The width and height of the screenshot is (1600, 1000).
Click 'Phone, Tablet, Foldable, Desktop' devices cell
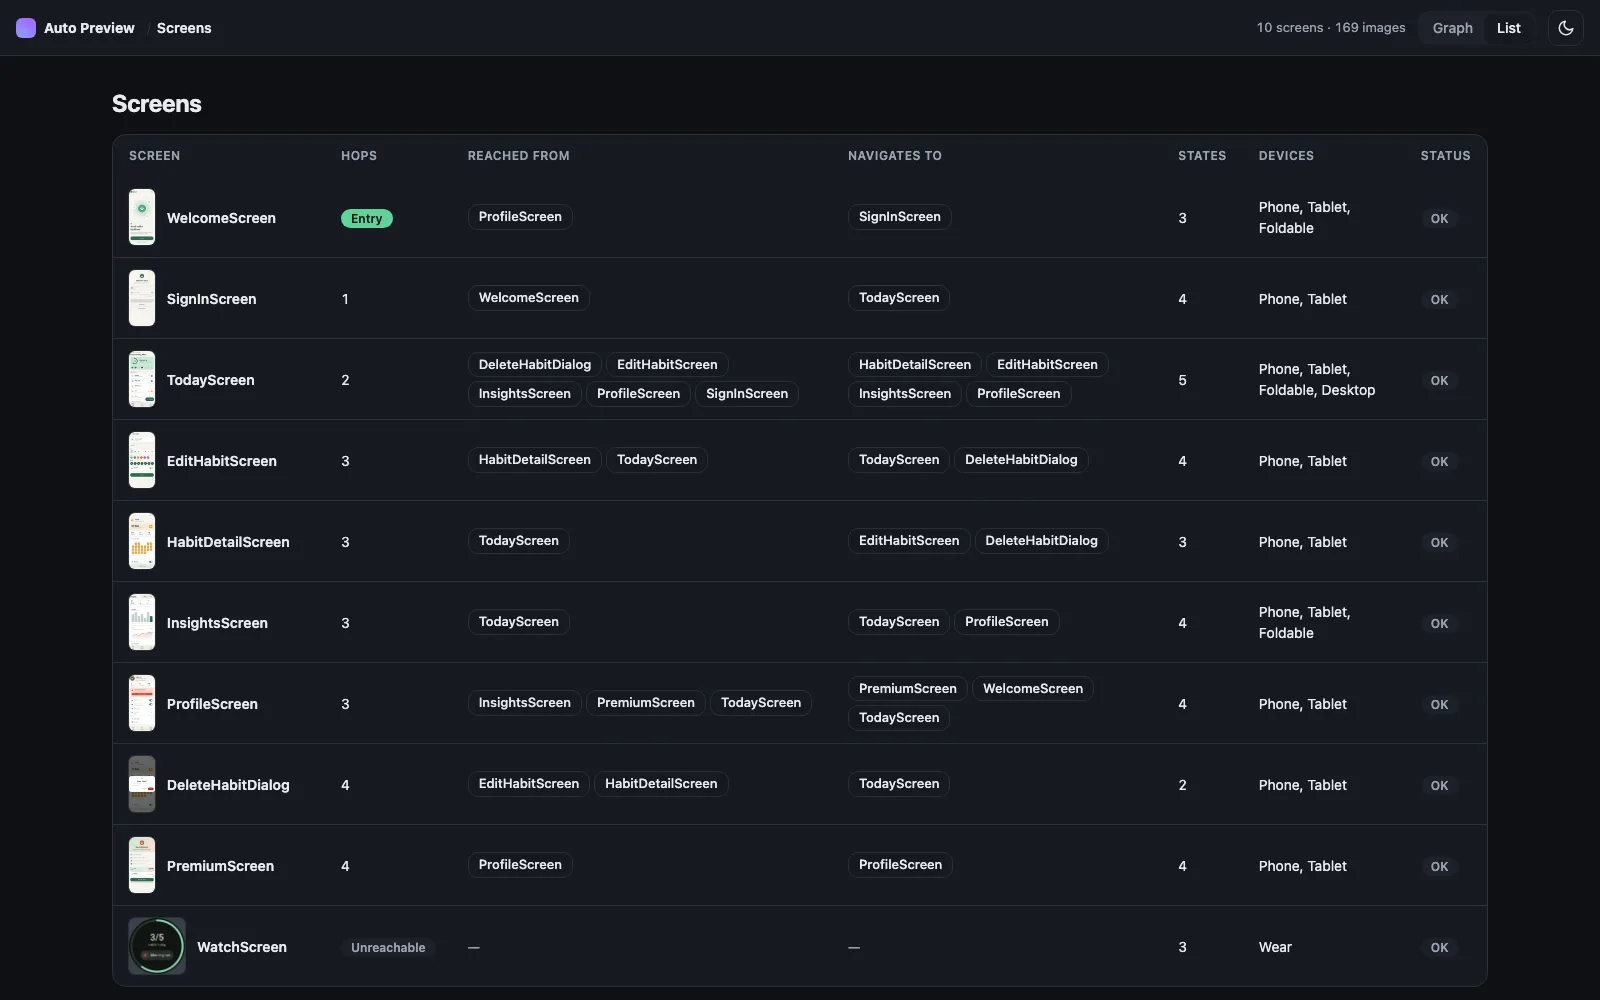coord(1317,380)
